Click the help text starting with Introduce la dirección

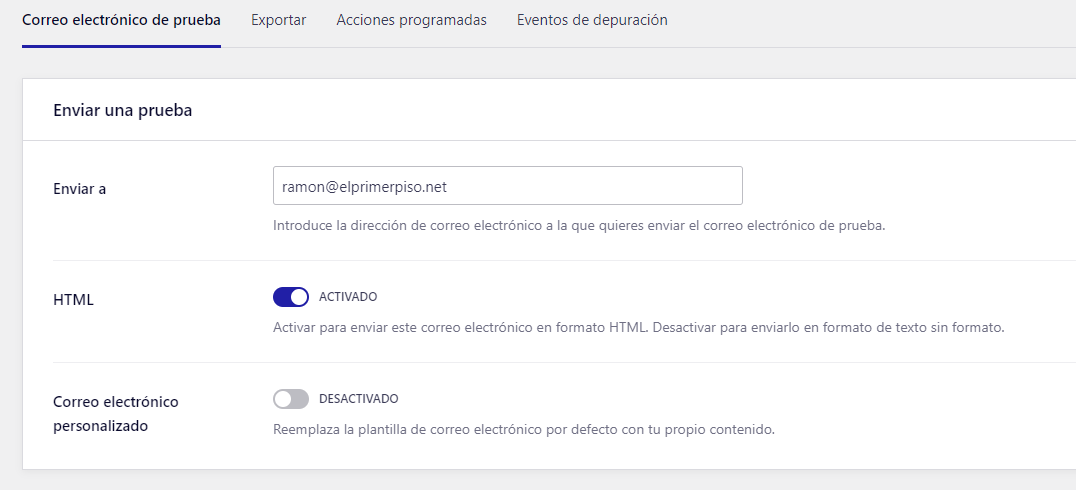point(579,226)
